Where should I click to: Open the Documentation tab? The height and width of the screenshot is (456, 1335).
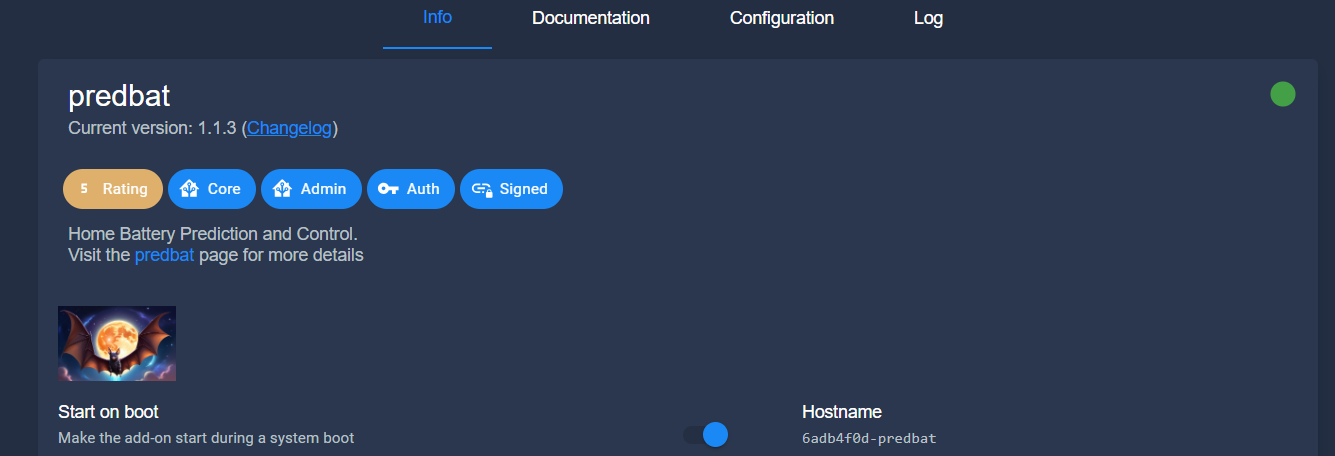click(x=591, y=18)
